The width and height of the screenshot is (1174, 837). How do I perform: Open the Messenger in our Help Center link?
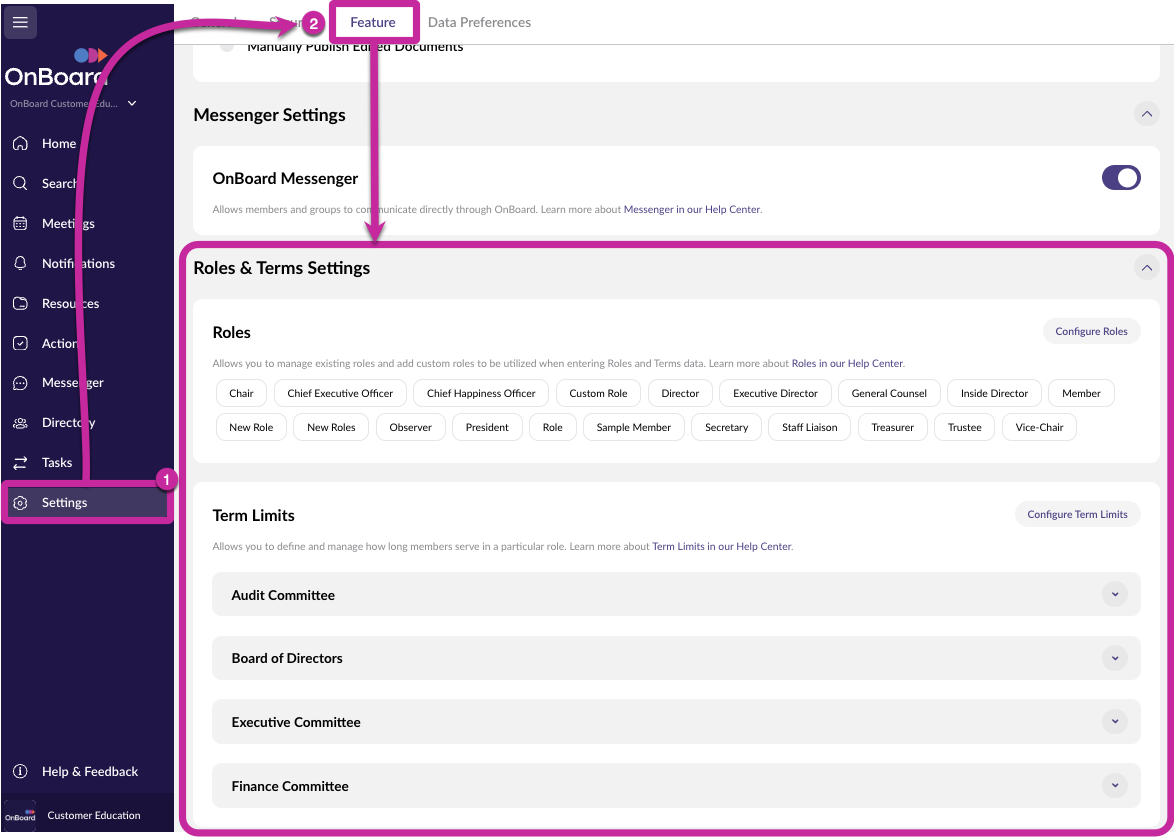[x=691, y=210]
